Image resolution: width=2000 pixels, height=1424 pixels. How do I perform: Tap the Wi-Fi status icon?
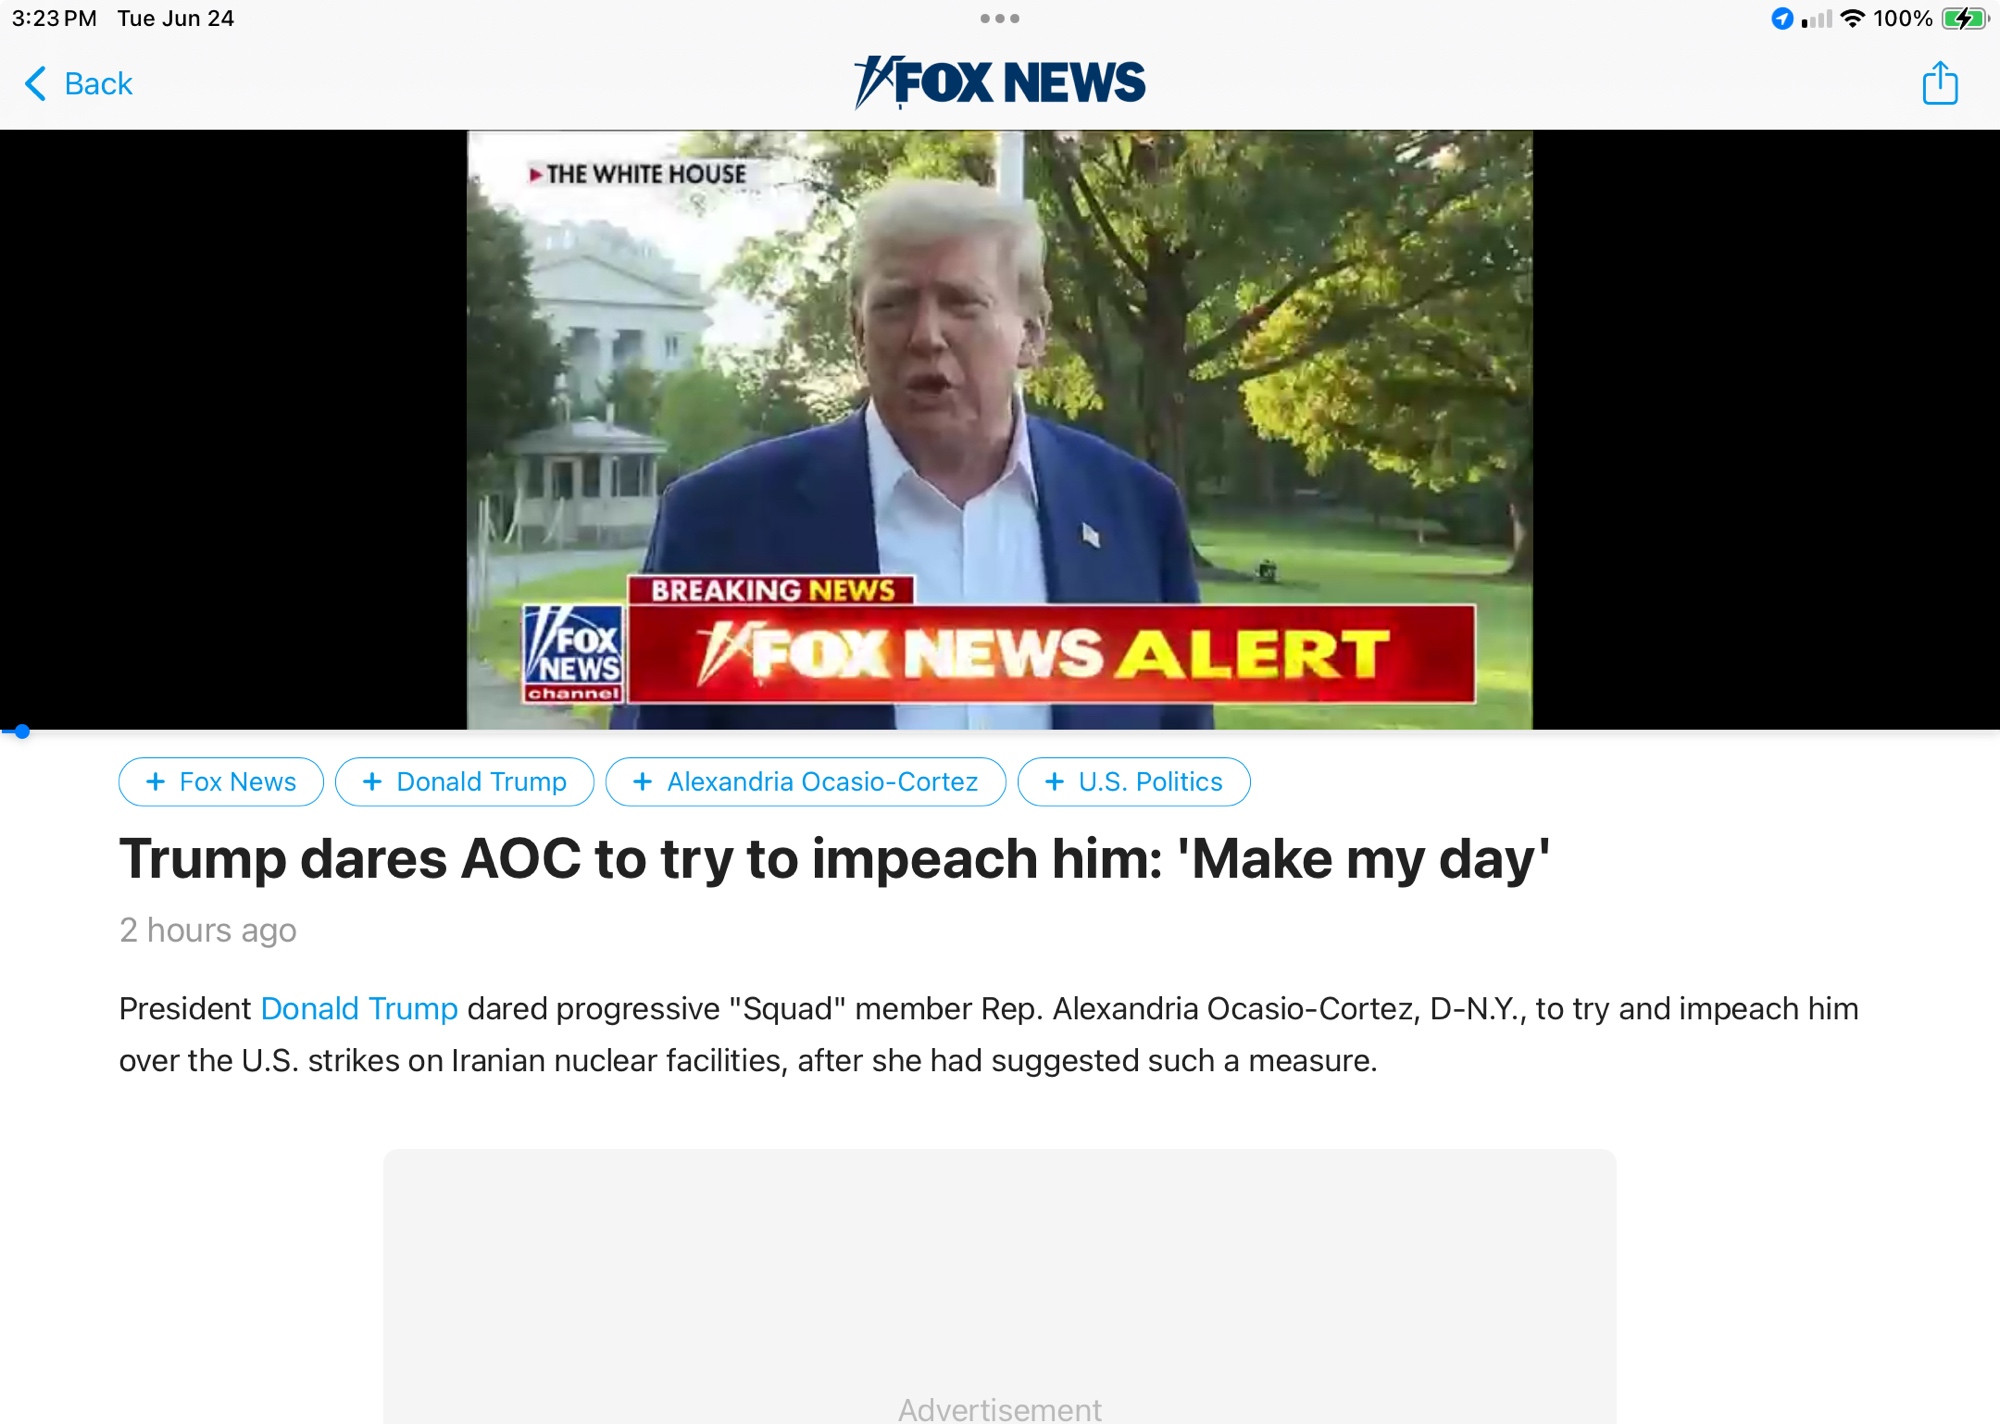tap(1852, 18)
